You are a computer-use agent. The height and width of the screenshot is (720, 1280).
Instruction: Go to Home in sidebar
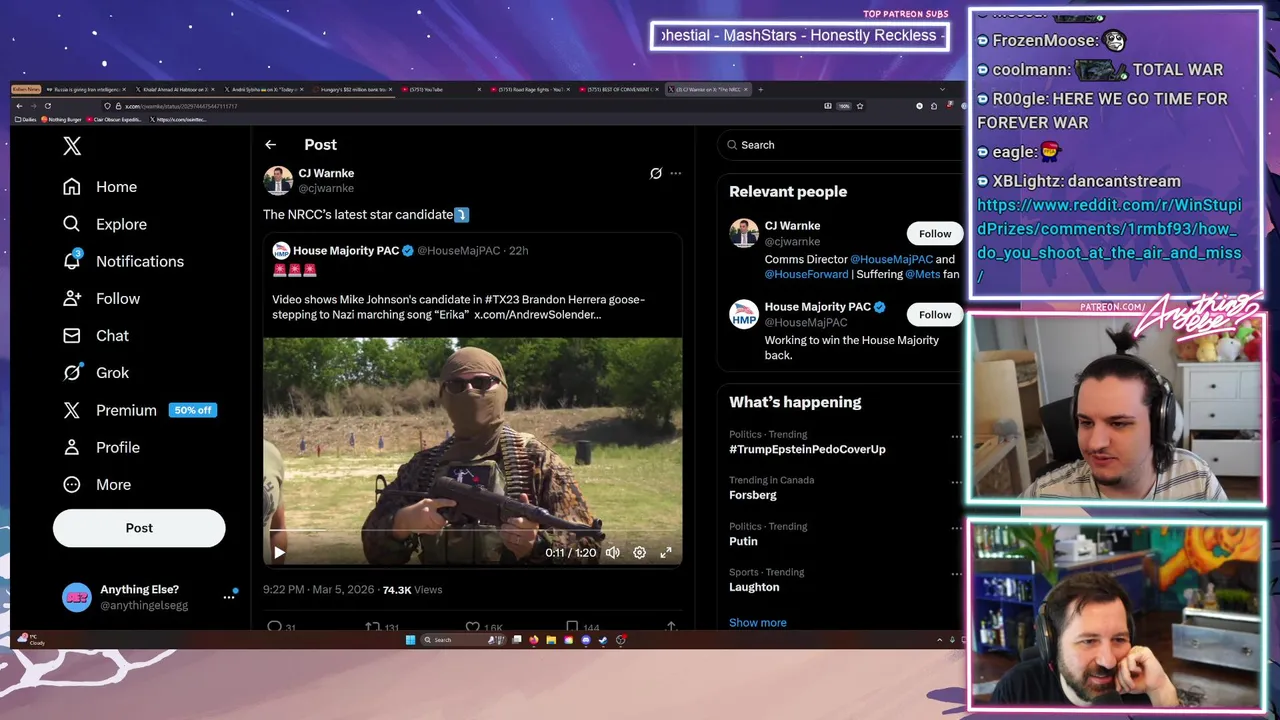[x=100, y=187]
